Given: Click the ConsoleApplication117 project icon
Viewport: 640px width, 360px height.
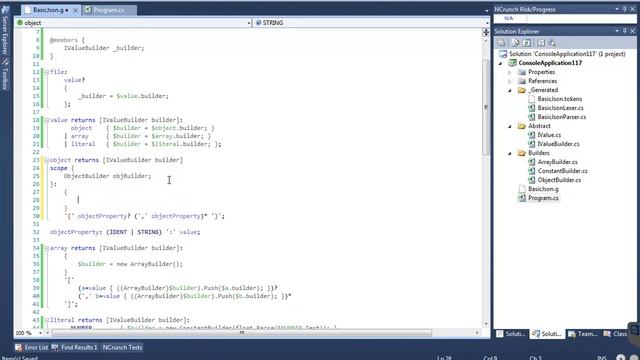Looking at the screenshot, I should tap(512, 63).
